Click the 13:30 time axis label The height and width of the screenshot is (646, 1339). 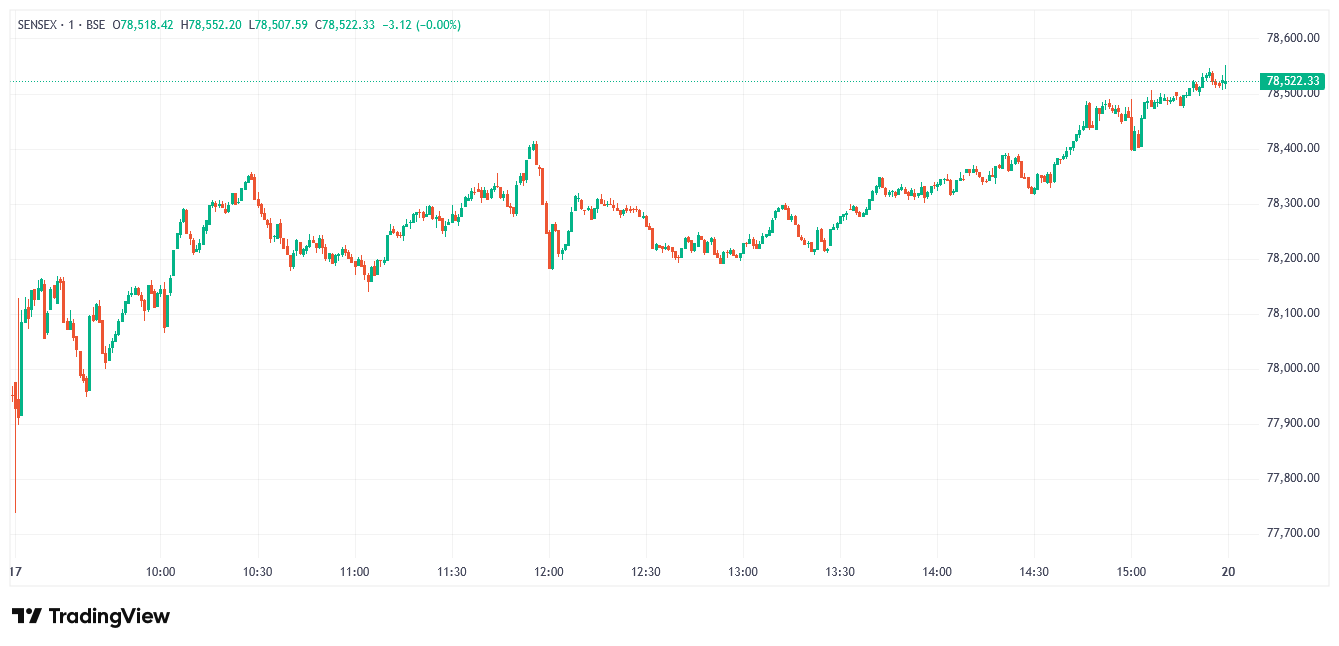840,572
